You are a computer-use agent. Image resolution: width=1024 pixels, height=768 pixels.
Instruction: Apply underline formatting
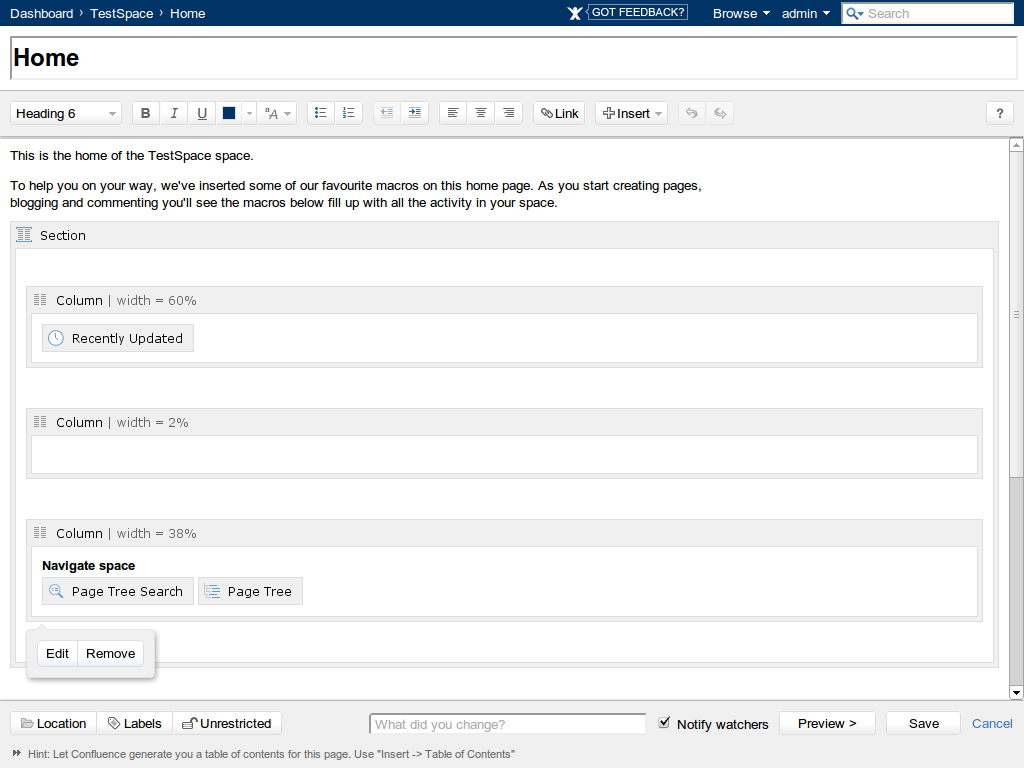click(x=202, y=113)
